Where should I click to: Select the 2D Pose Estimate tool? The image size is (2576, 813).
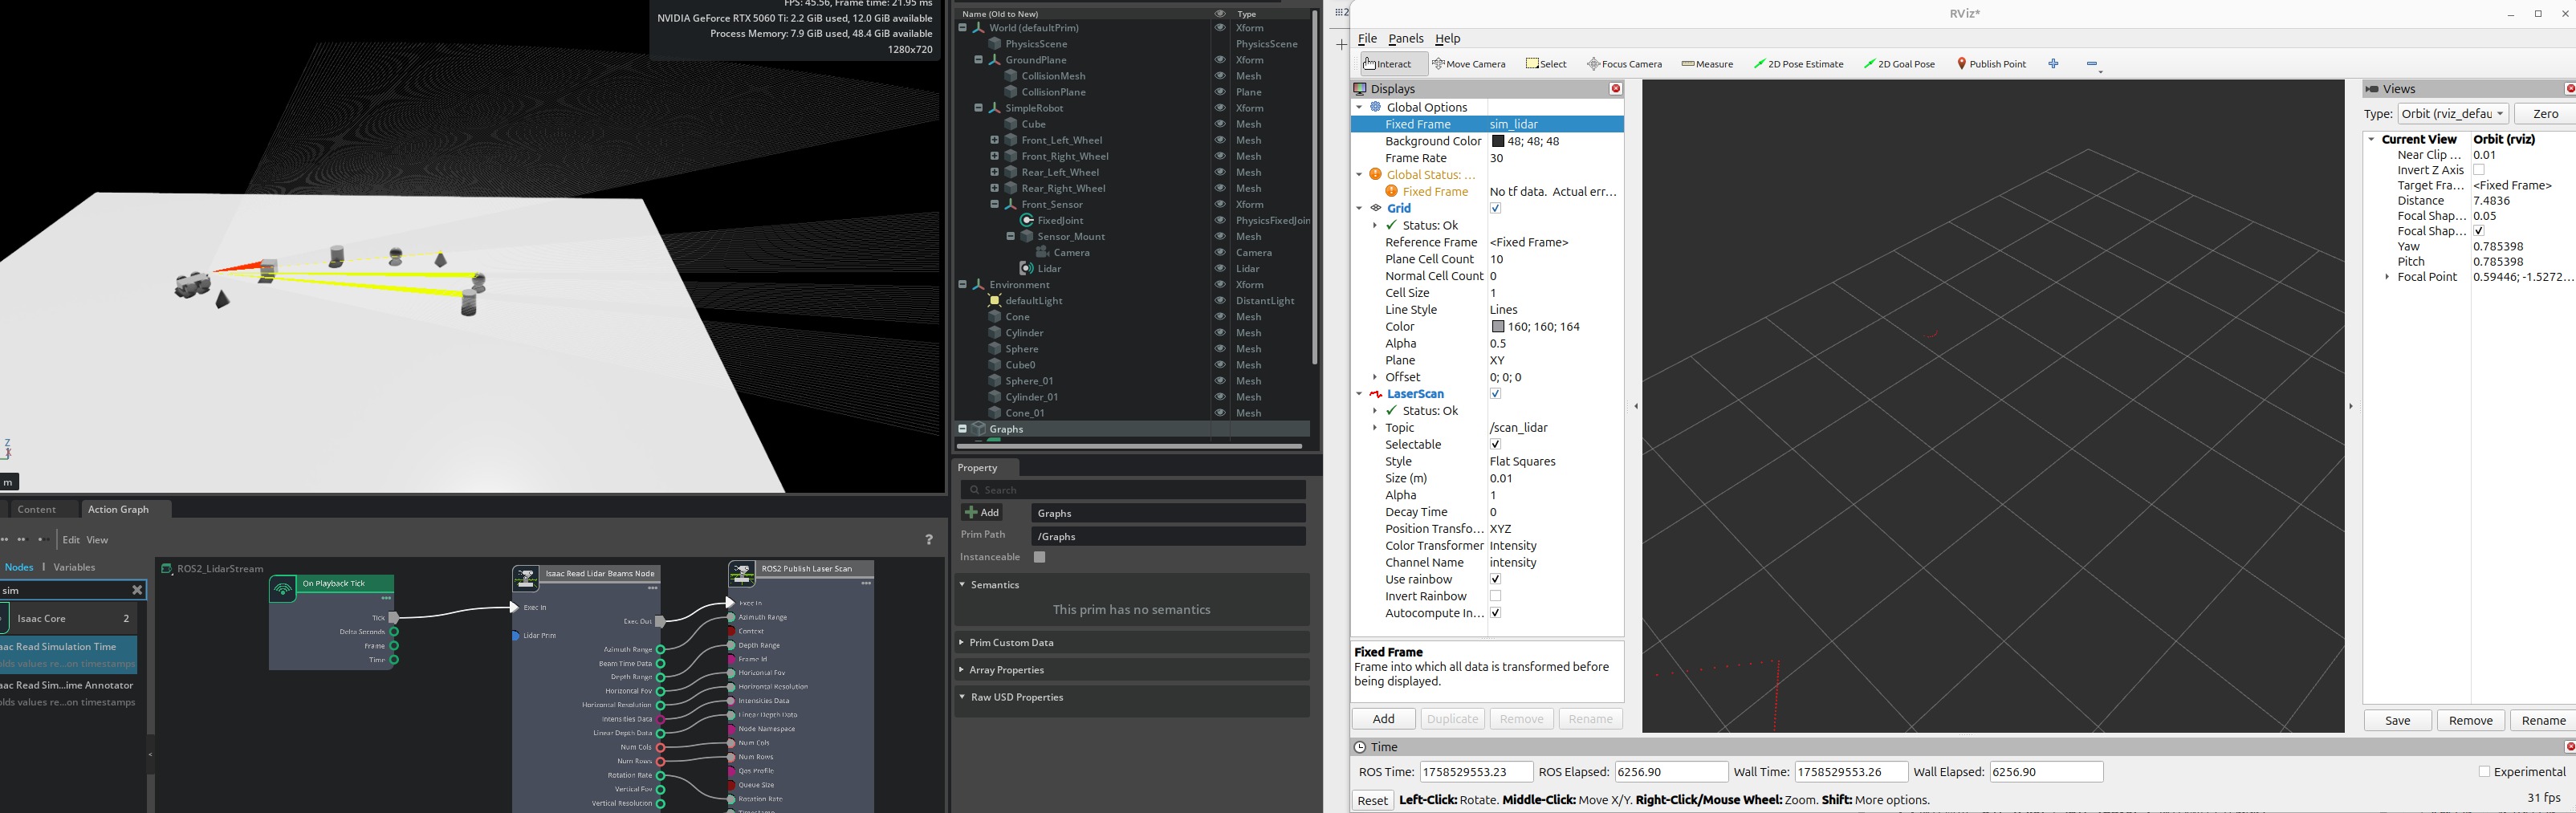pos(1798,64)
